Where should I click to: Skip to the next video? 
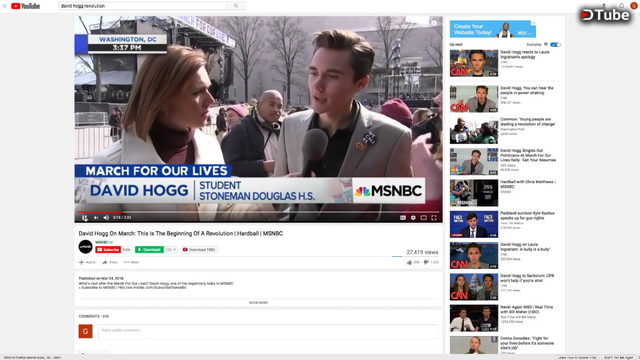pos(96,218)
